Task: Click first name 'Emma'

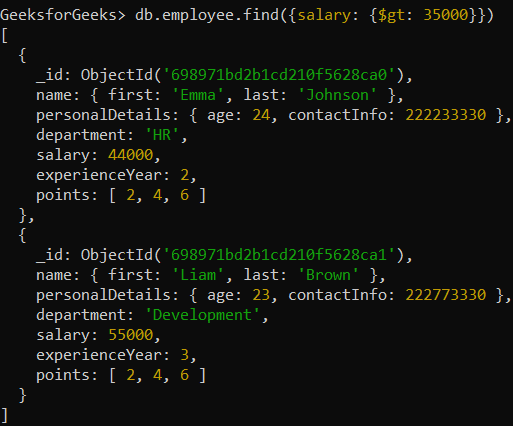Action: (x=198, y=95)
